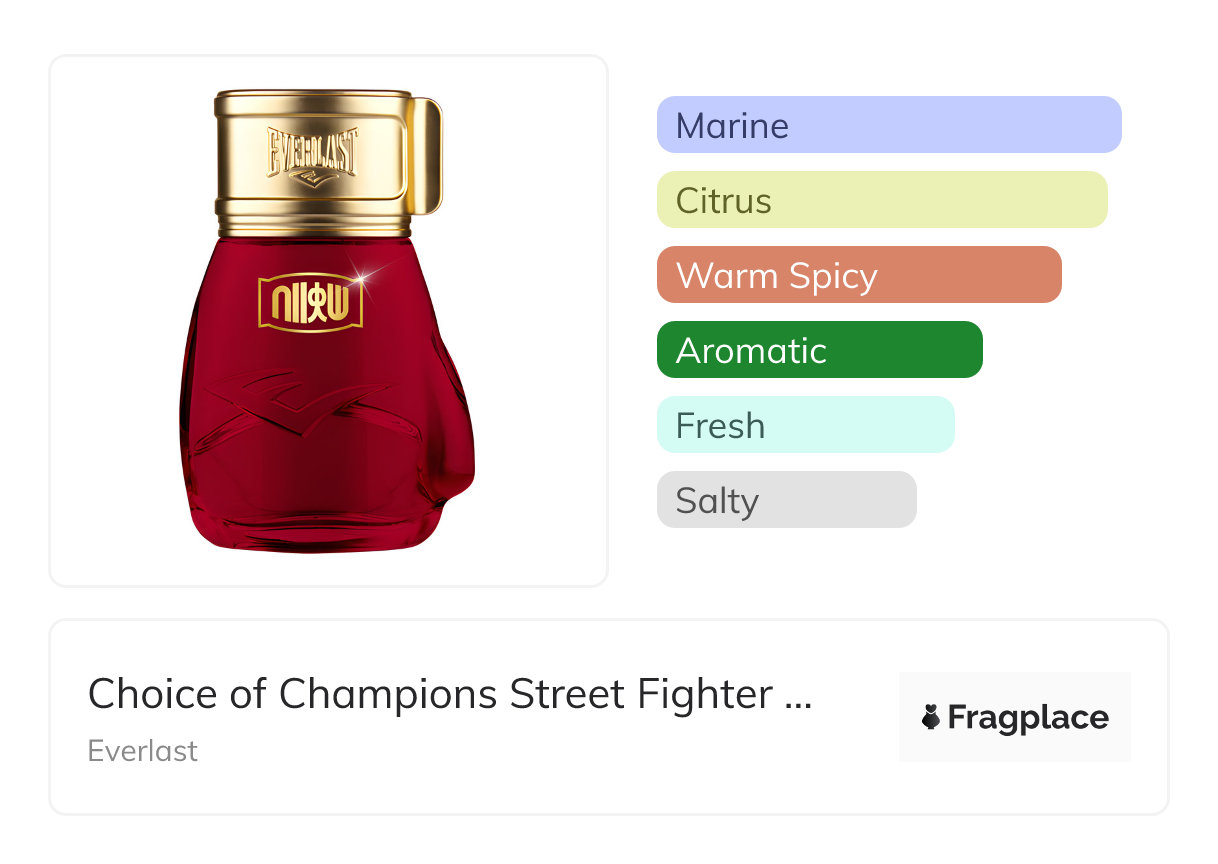The height and width of the screenshot is (864, 1218).
Task: Select the Citrus accord bar
Action: [x=881, y=200]
